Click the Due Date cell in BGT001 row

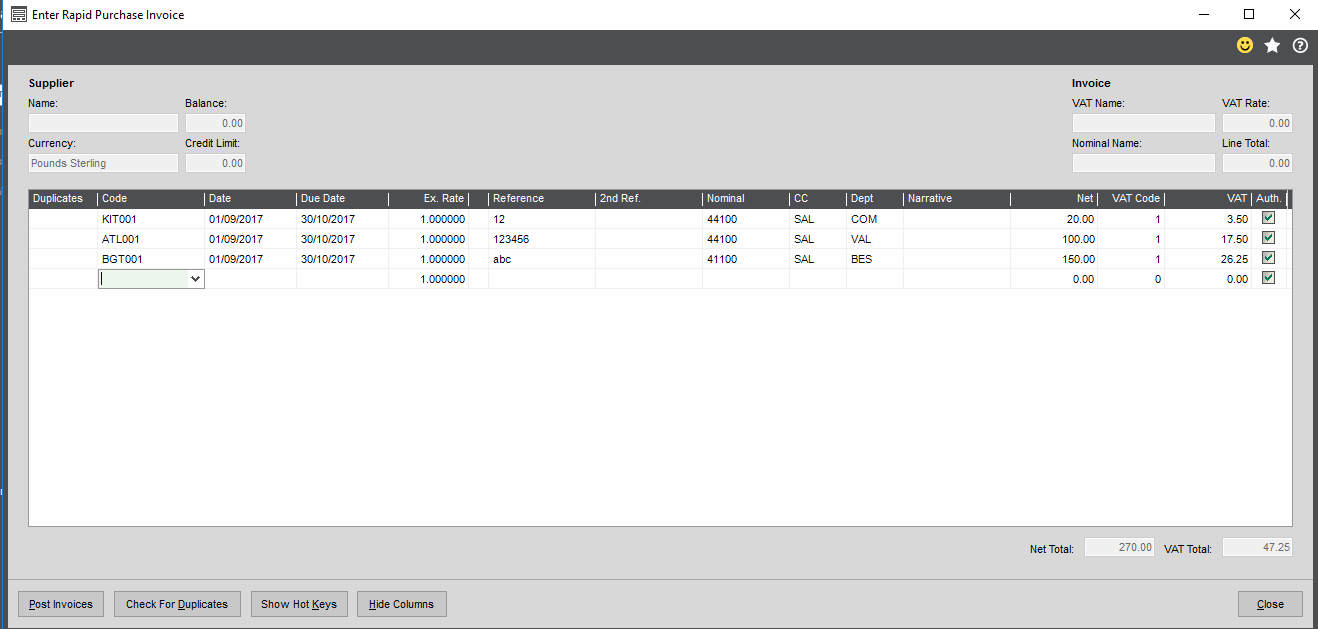coord(342,259)
